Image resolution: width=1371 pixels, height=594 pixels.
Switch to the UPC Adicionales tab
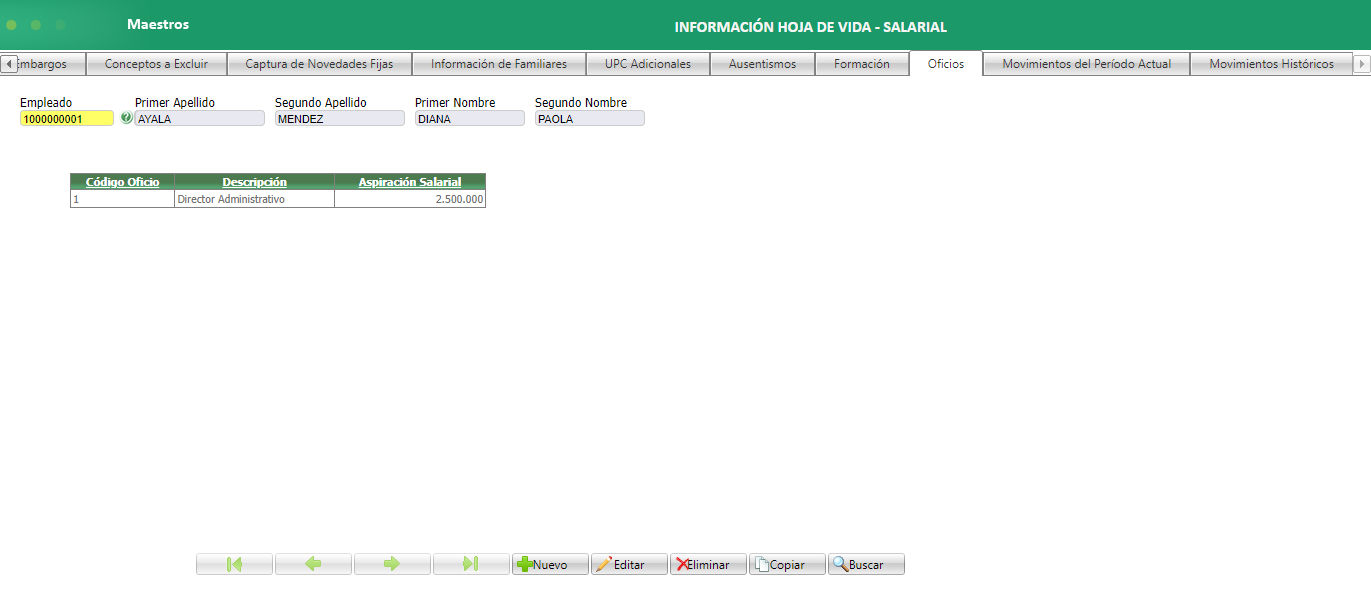click(x=647, y=62)
